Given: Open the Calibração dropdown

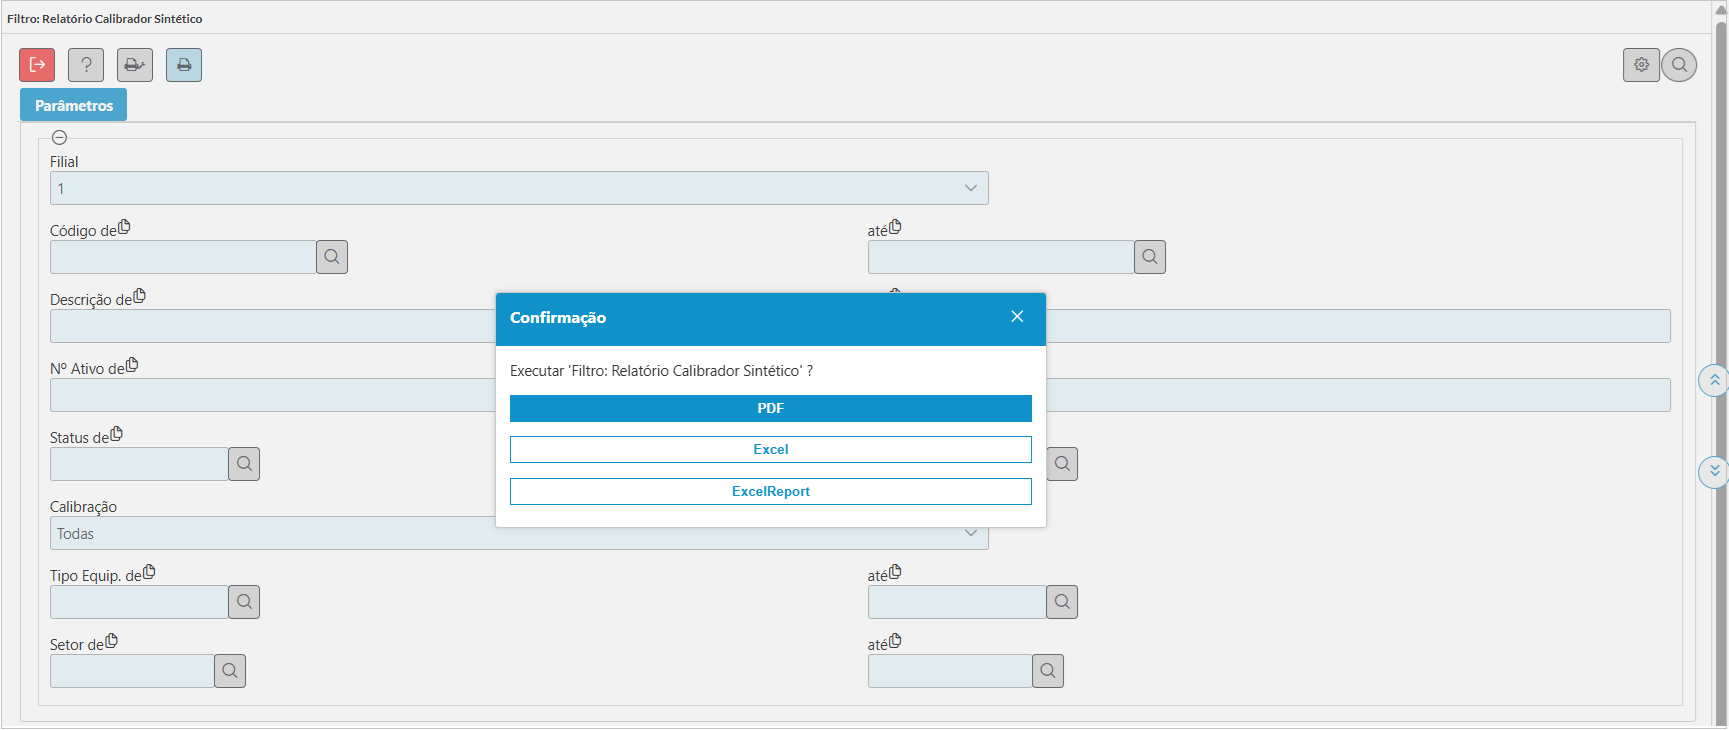Looking at the screenshot, I should (970, 533).
